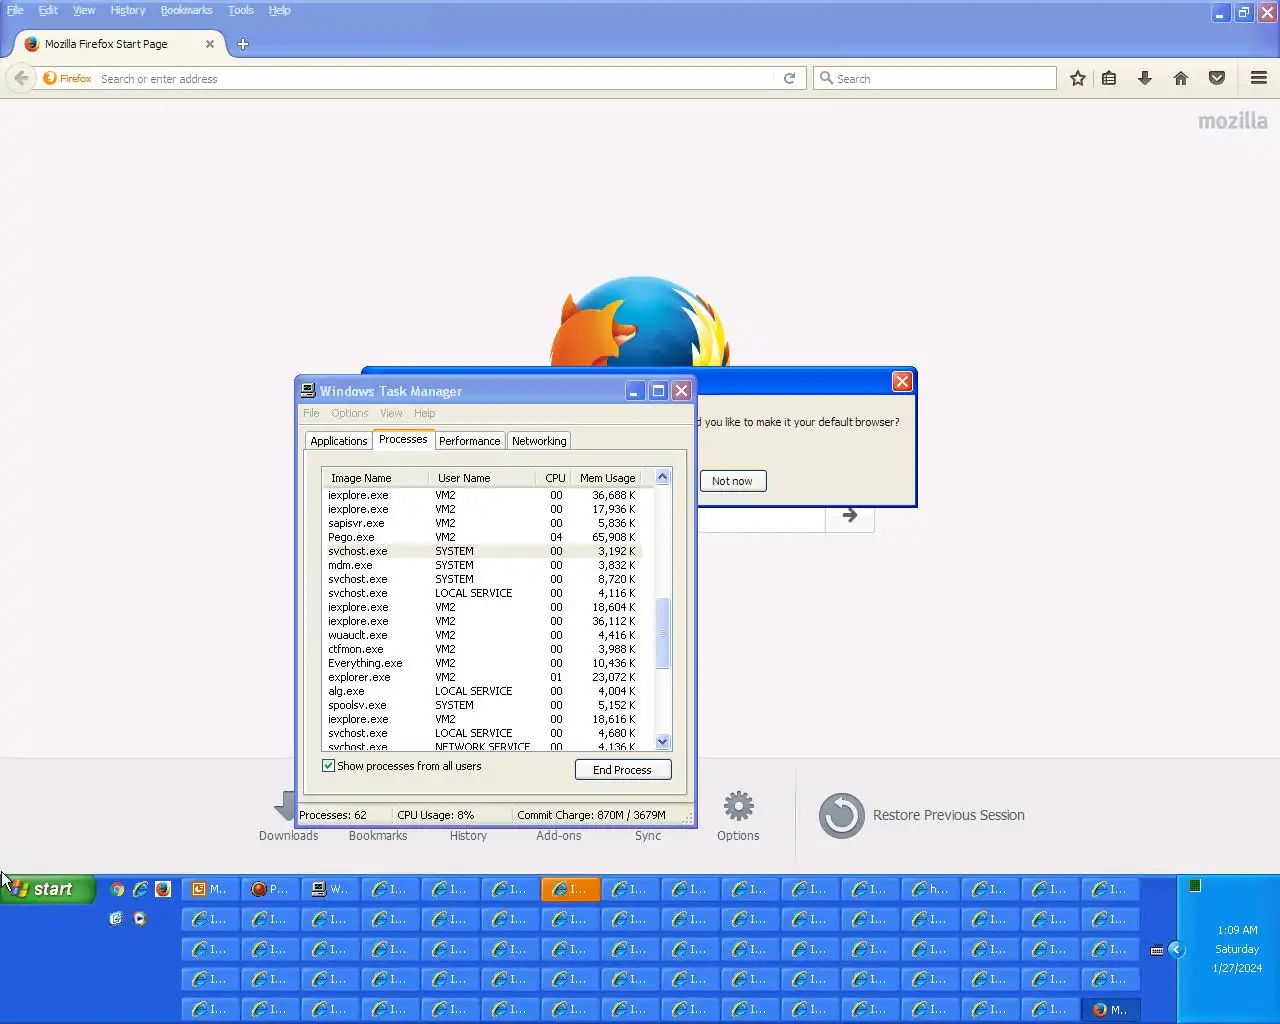Image resolution: width=1280 pixels, height=1024 pixels.
Task: Select the mdm.exe process row
Action: tap(481, 565)
